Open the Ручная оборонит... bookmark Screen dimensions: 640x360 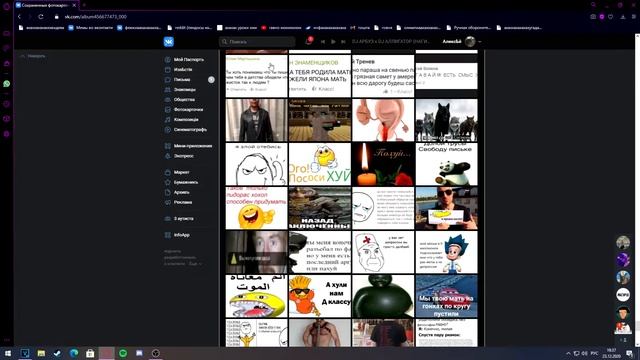469,28
